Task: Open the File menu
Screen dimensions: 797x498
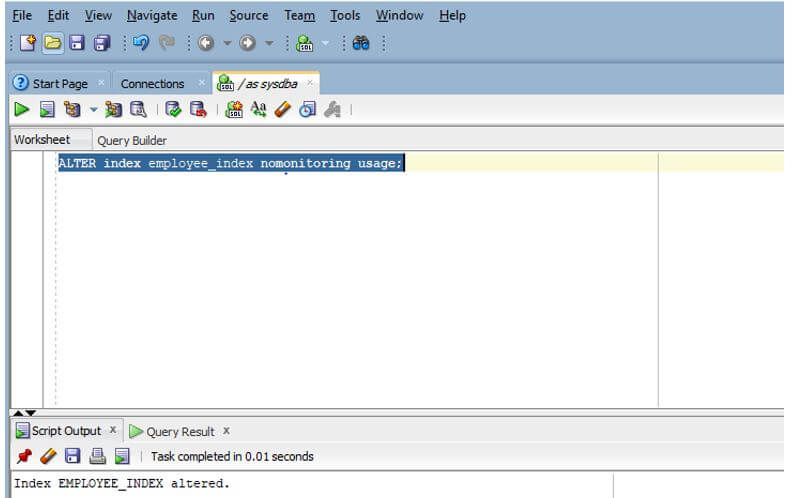Action: point(22,16)
